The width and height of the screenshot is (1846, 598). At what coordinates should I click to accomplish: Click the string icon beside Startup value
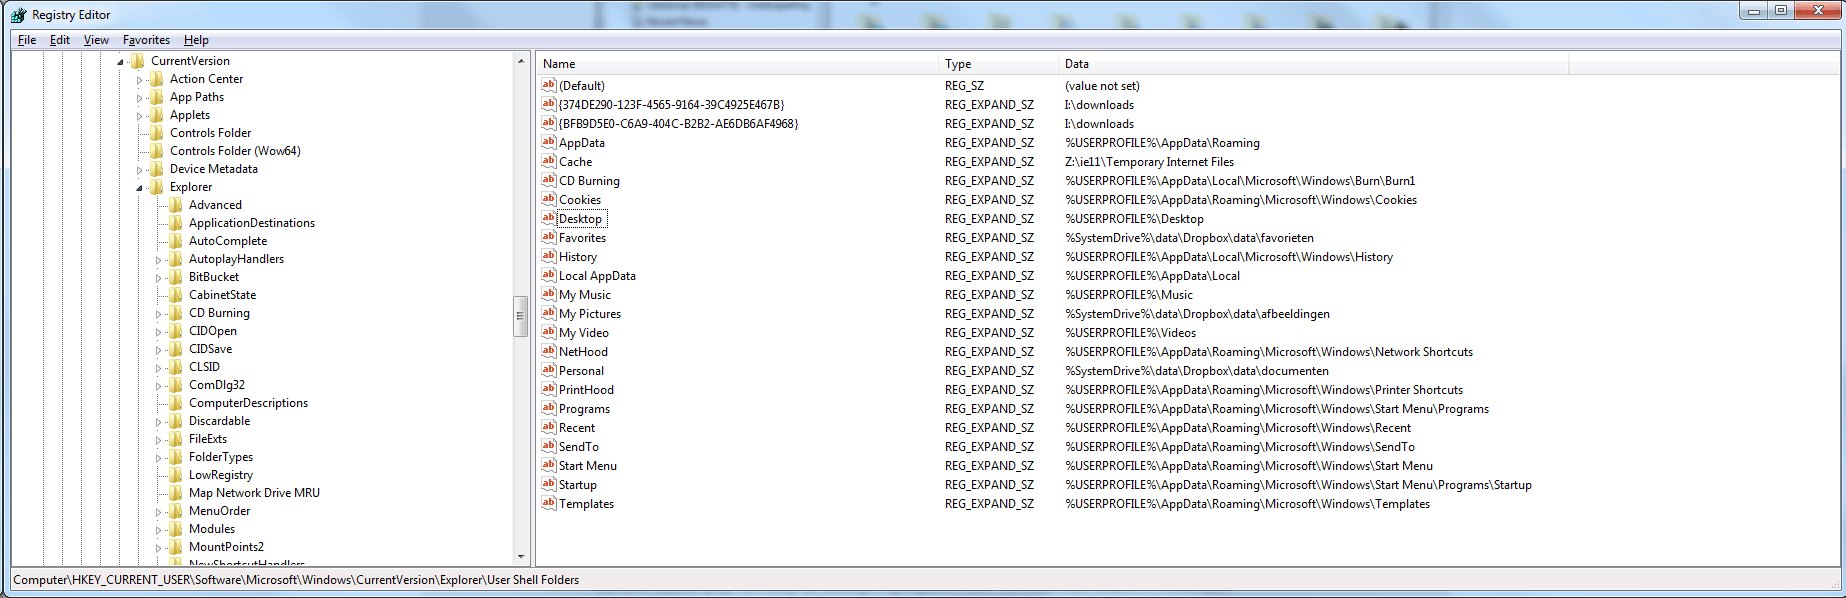[x=548, y=484]
